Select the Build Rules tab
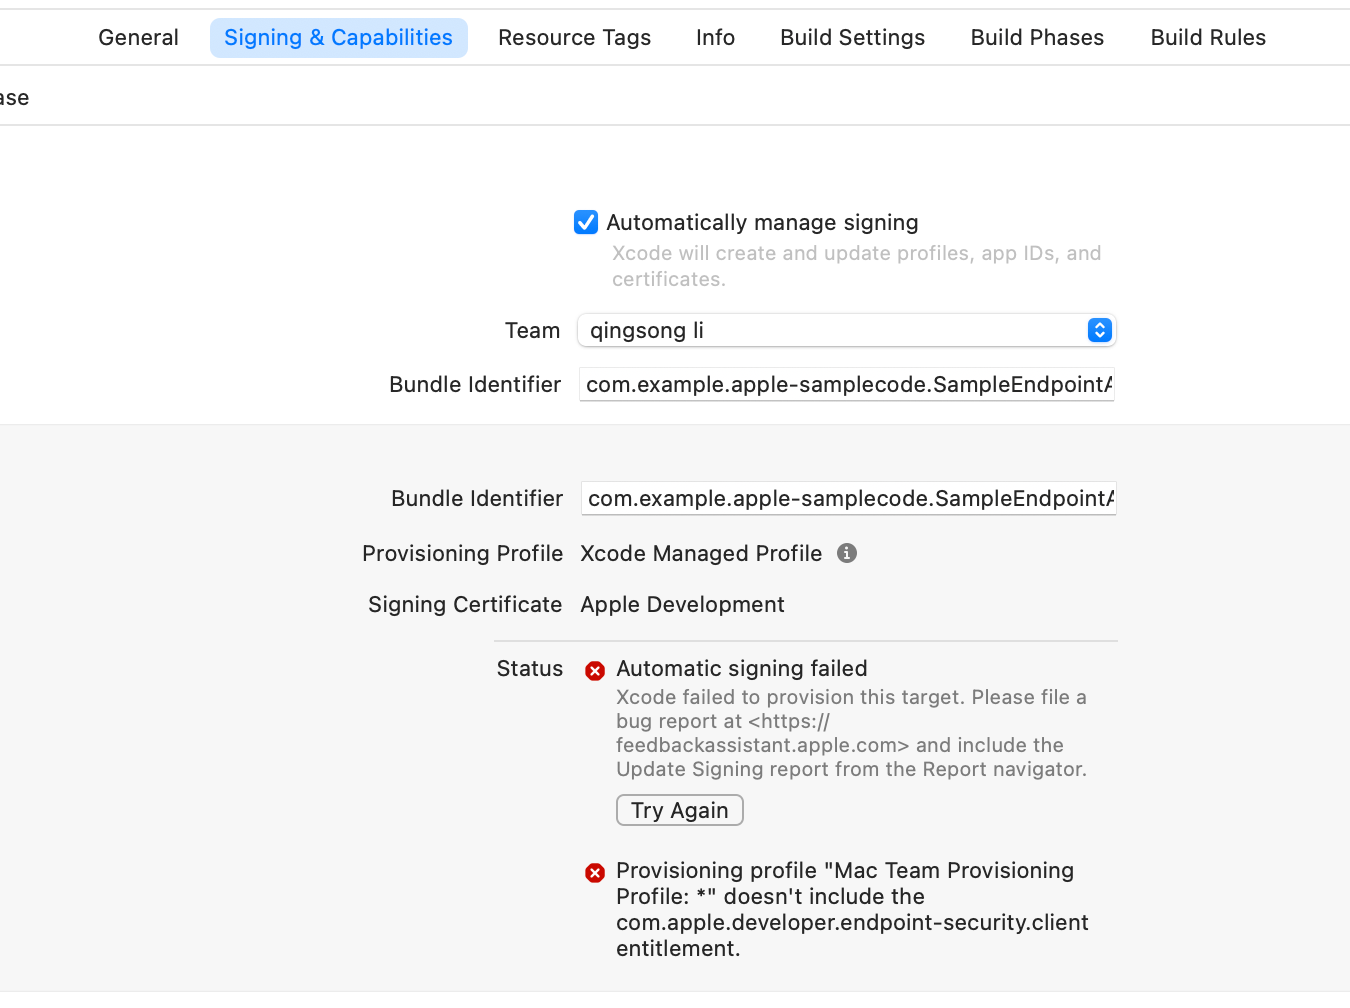The image size is (1350, 1008). tap(1208, 38)
